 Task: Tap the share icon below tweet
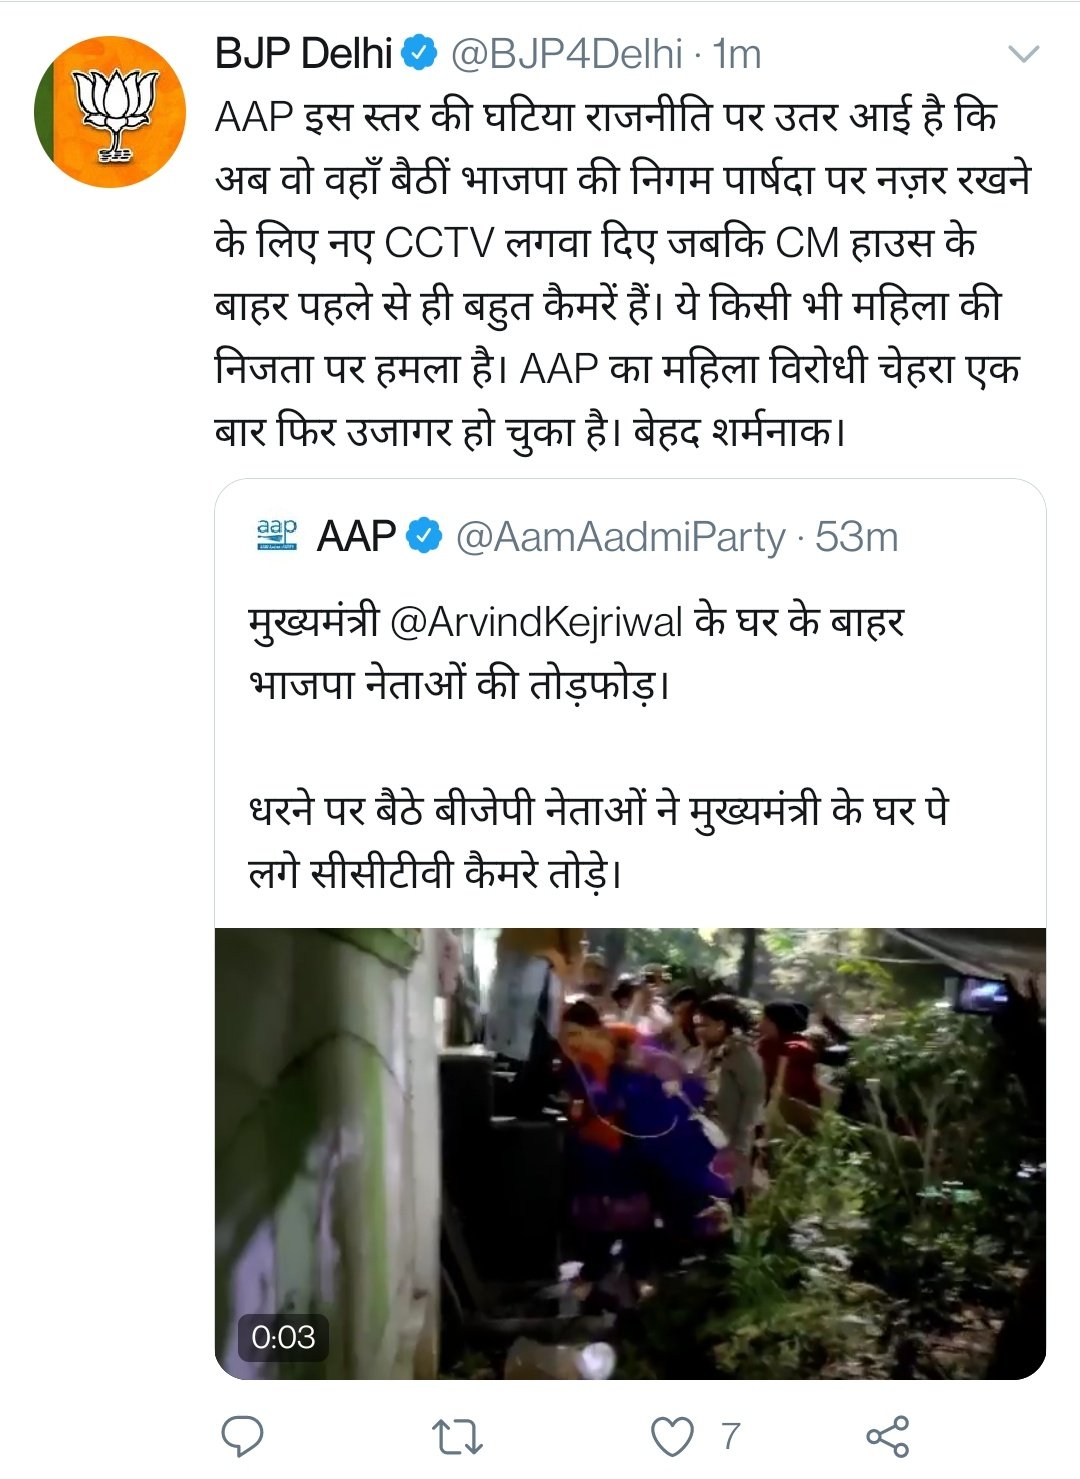[x=887, y=1437]
